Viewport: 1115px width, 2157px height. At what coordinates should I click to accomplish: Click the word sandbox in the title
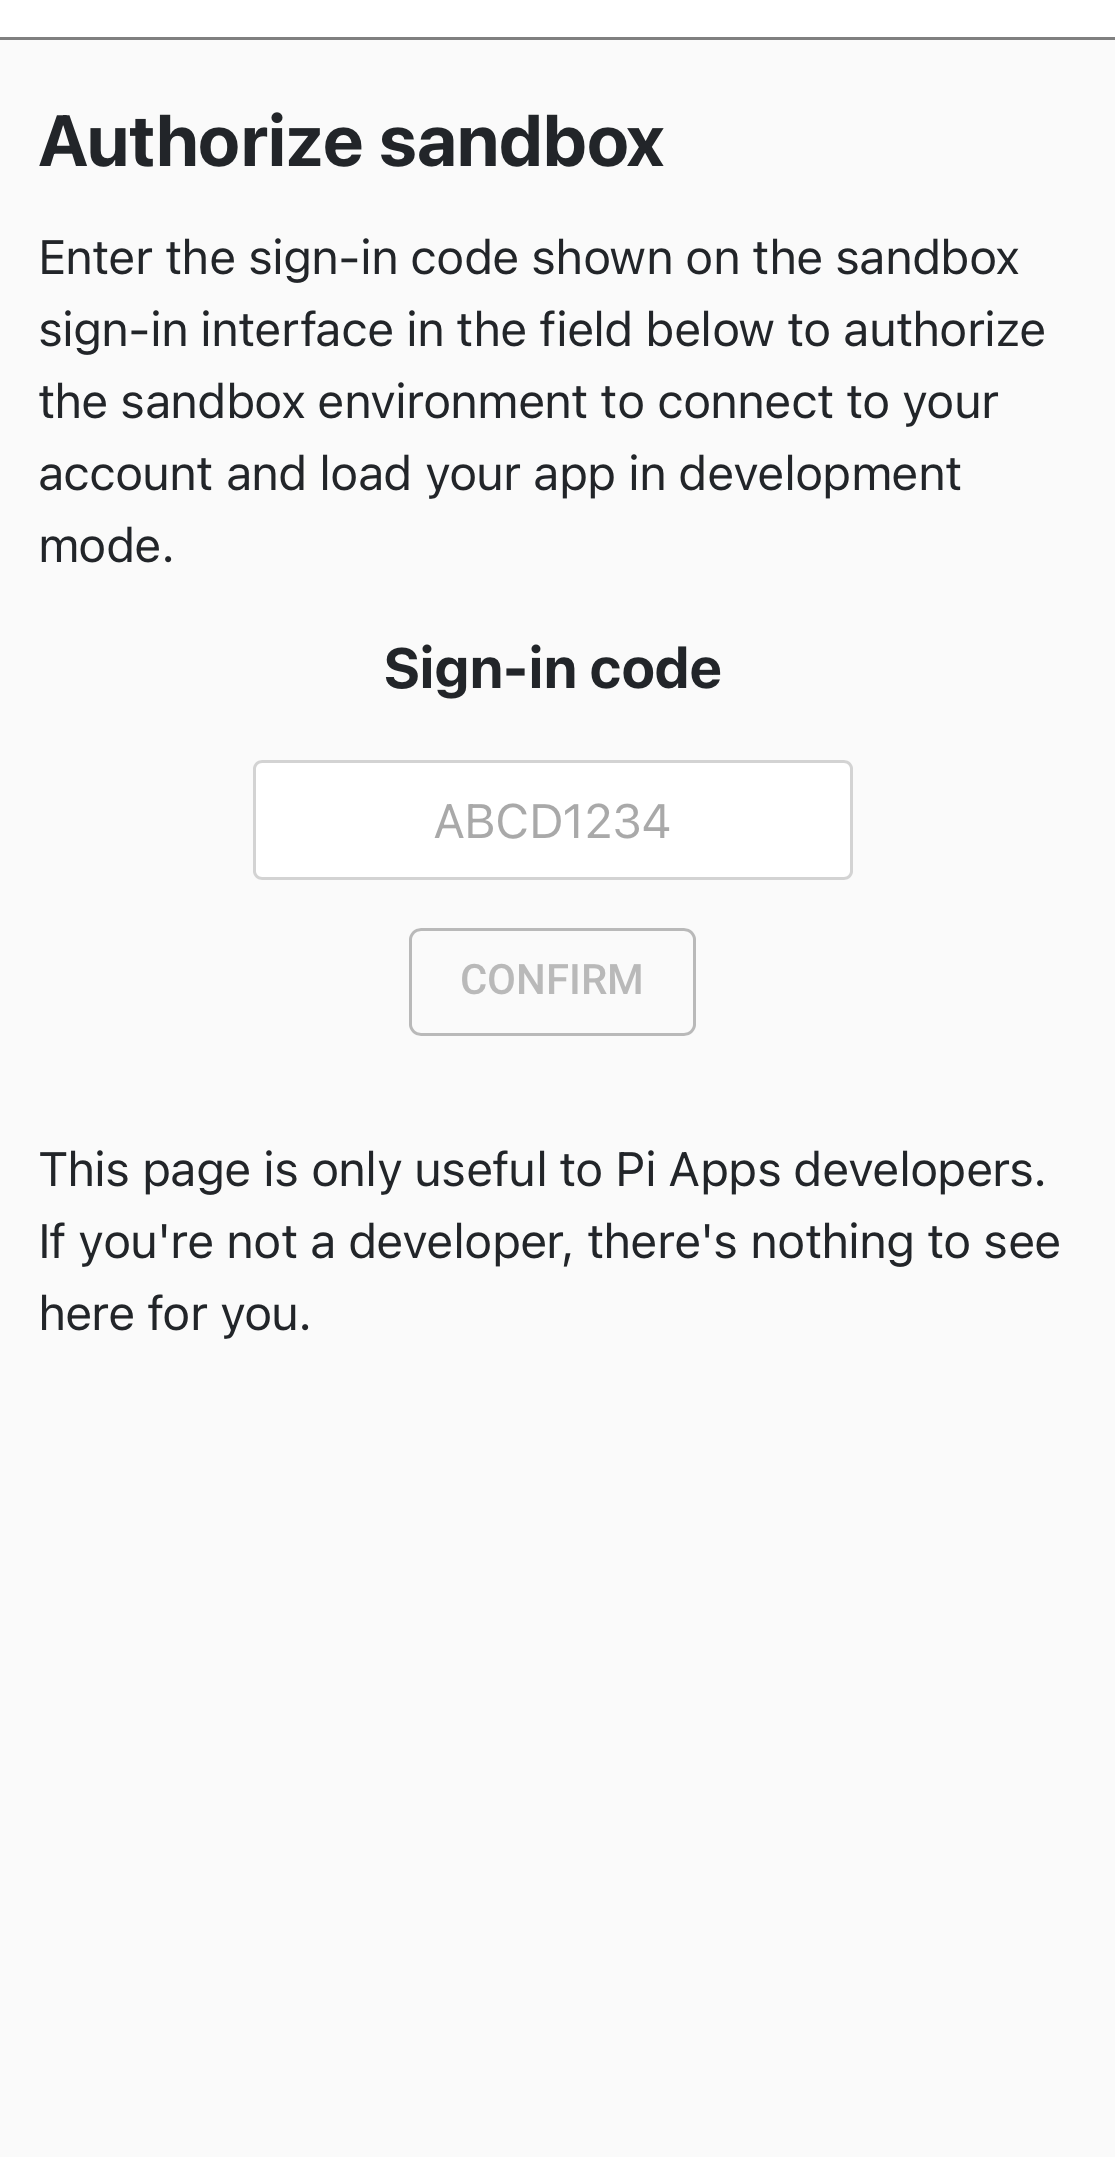522,141
